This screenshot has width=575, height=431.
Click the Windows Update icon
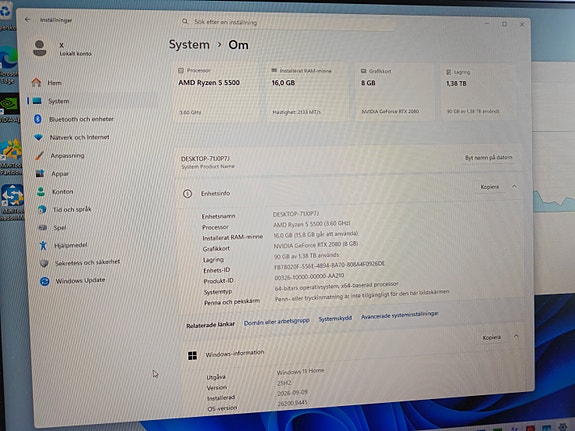coord(44,281)
